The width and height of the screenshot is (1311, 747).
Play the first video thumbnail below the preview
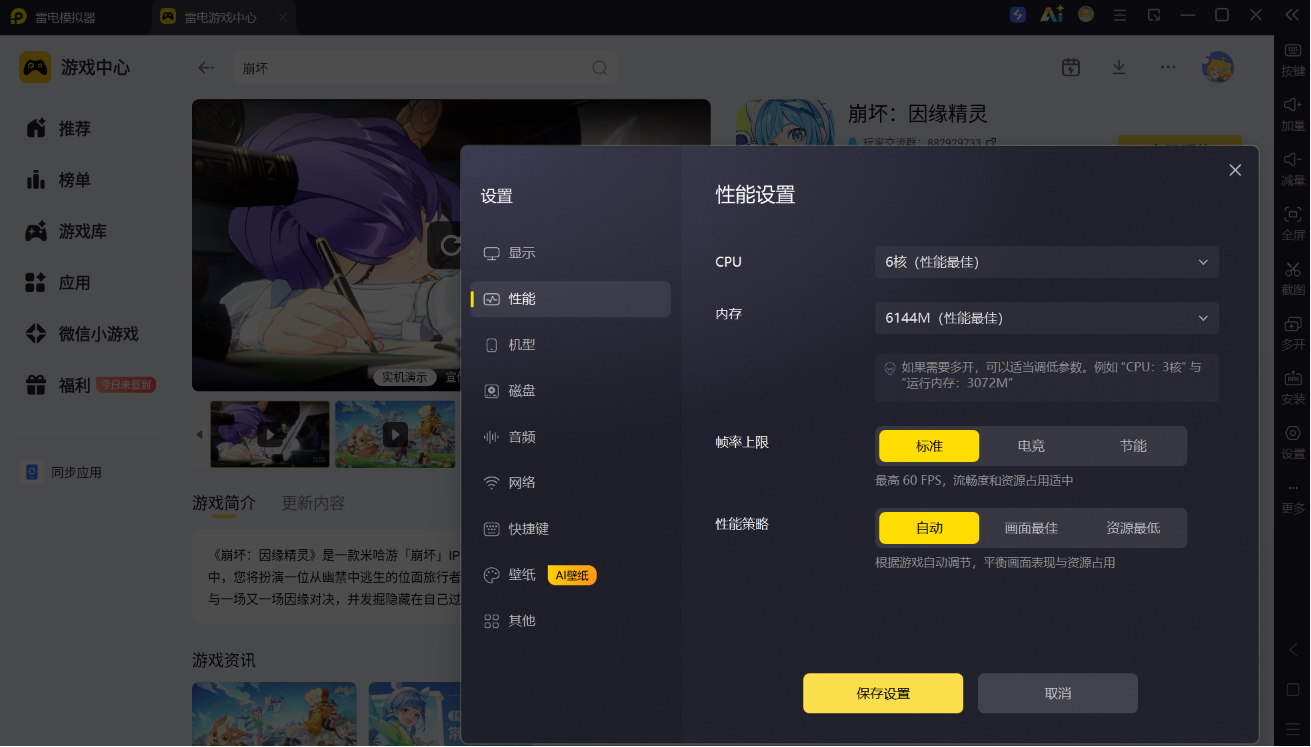click(x=270, y=435)
